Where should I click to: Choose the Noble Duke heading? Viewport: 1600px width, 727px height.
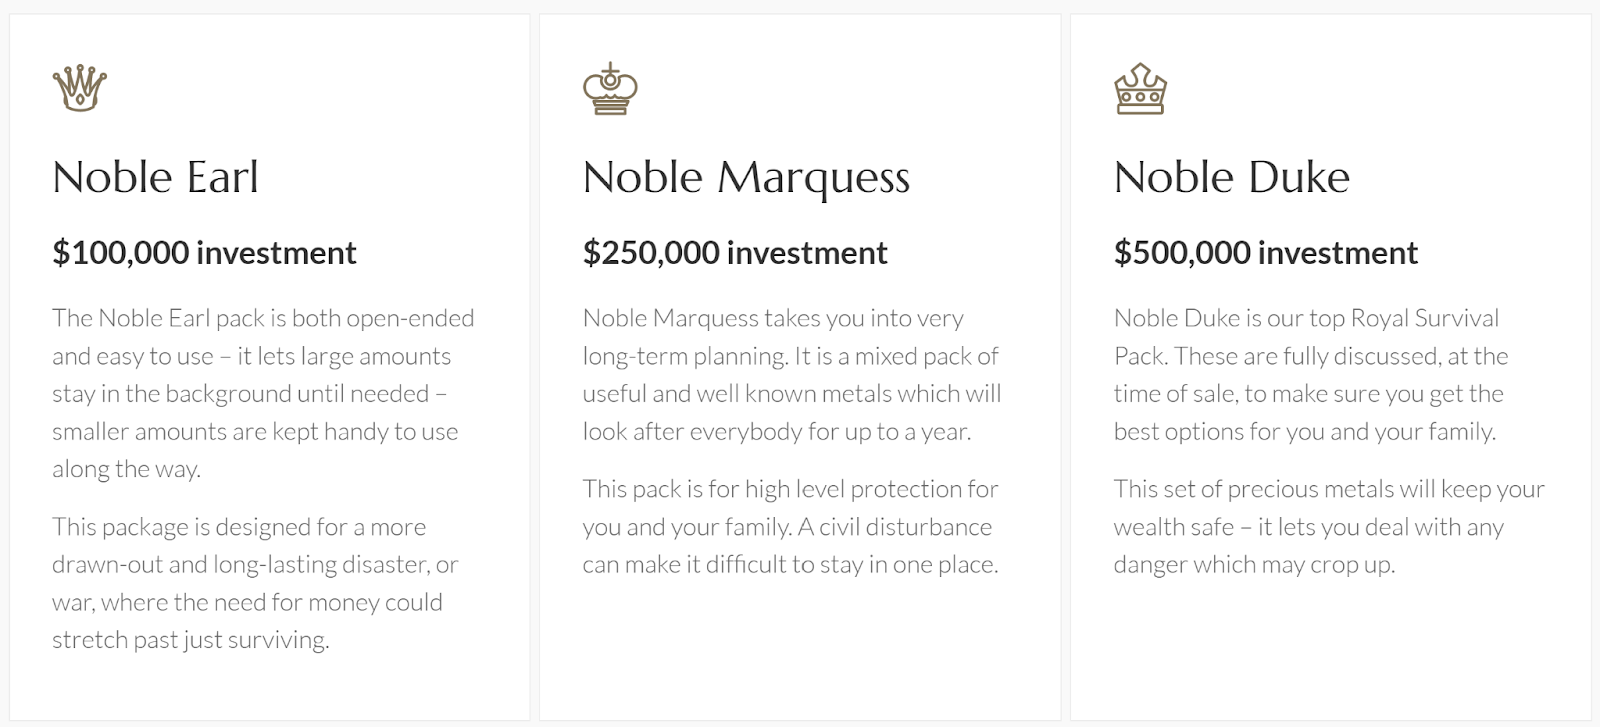(1232, 177)
